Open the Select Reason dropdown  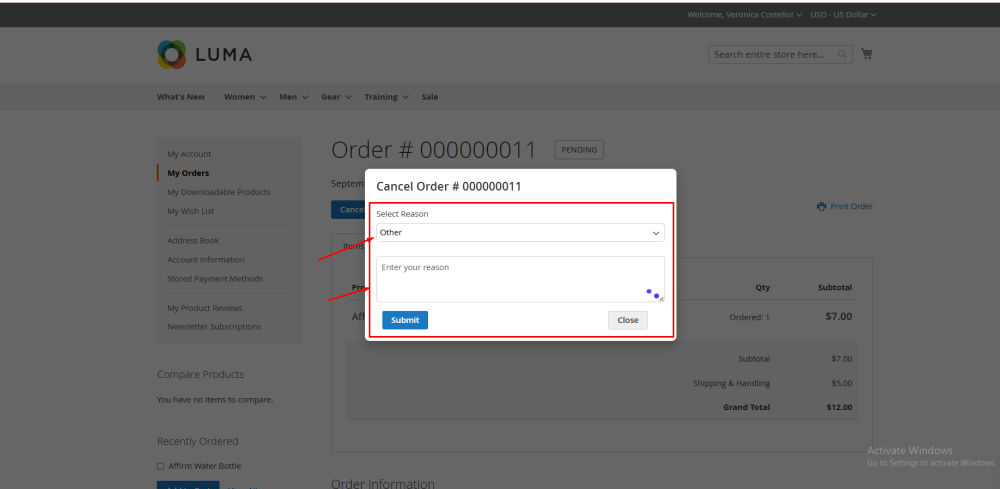(x=520, y=233)
